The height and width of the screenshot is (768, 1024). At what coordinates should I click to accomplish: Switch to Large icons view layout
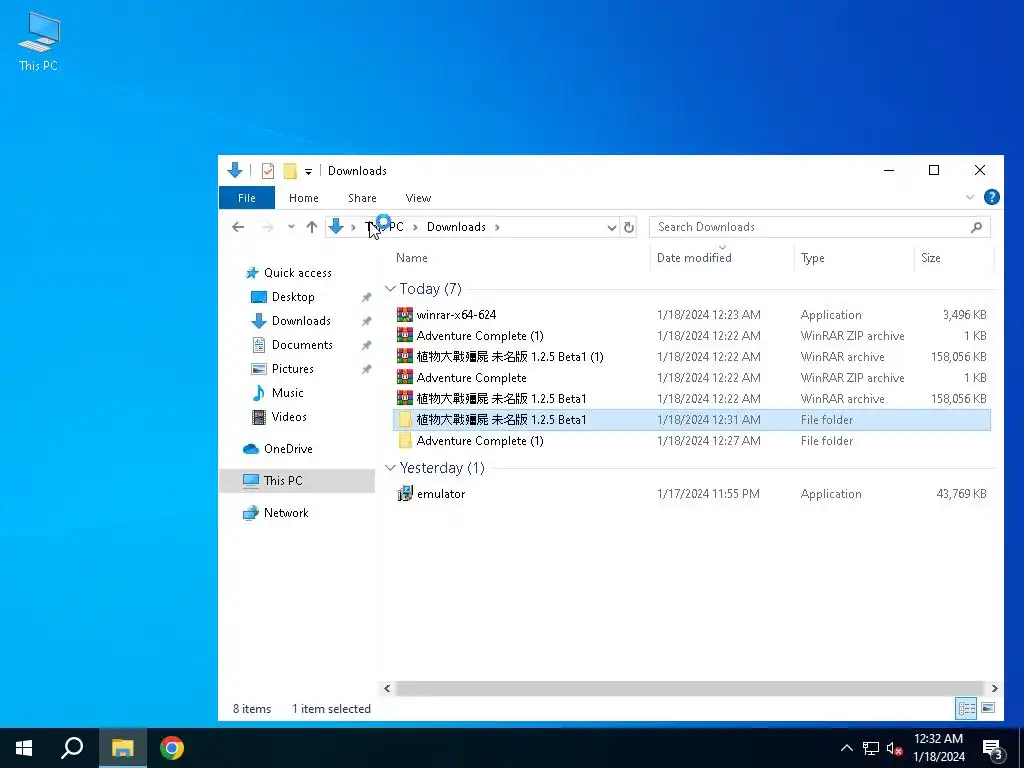coord(988,708)
